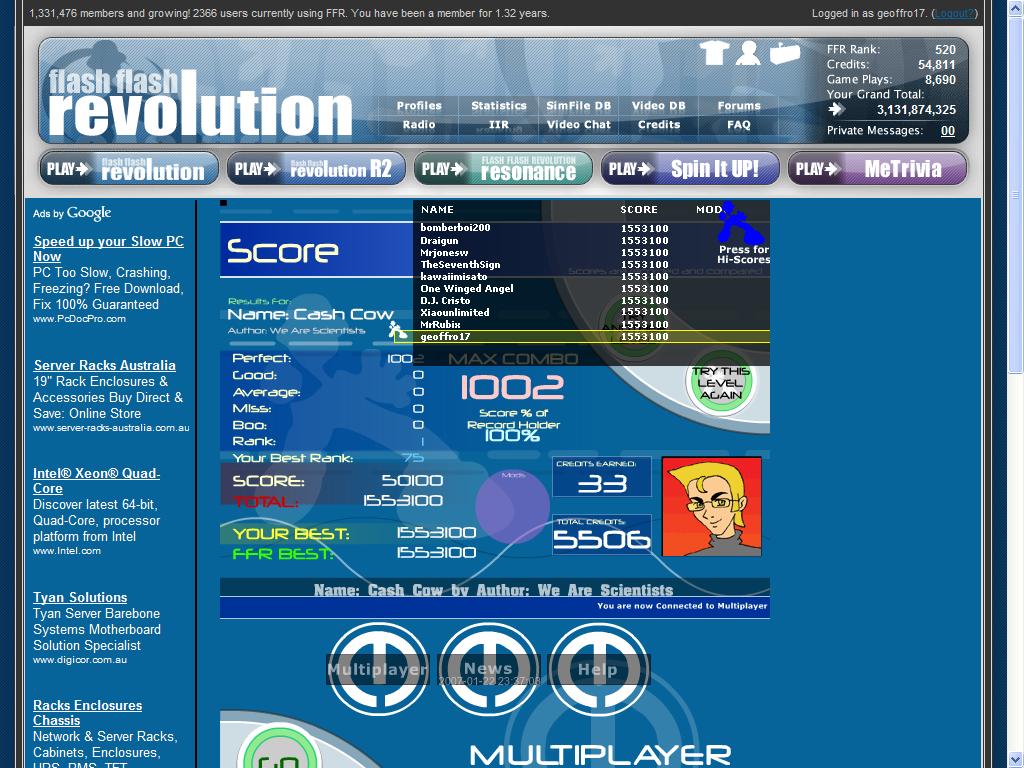Image resolution: width=1024 pixels, height=768 pixels.
Task: Click the blonde character avatar image
Action: coord(712,506)
